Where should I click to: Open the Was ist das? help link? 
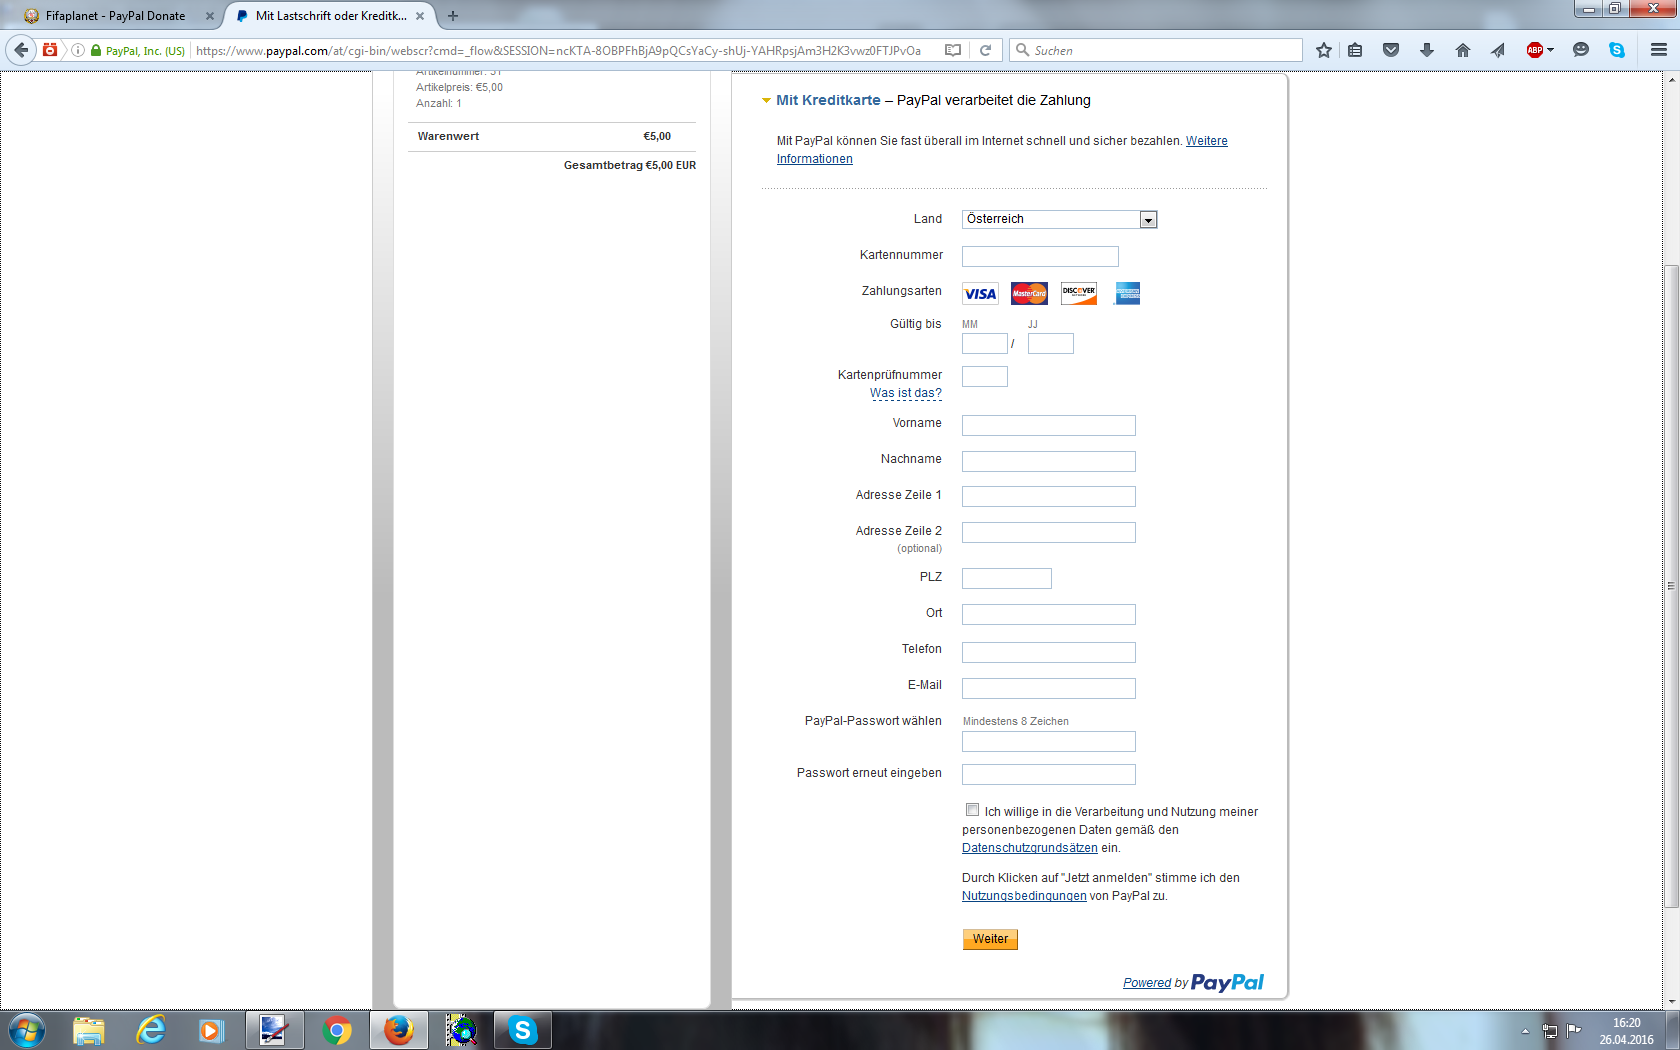click(906, 393)
